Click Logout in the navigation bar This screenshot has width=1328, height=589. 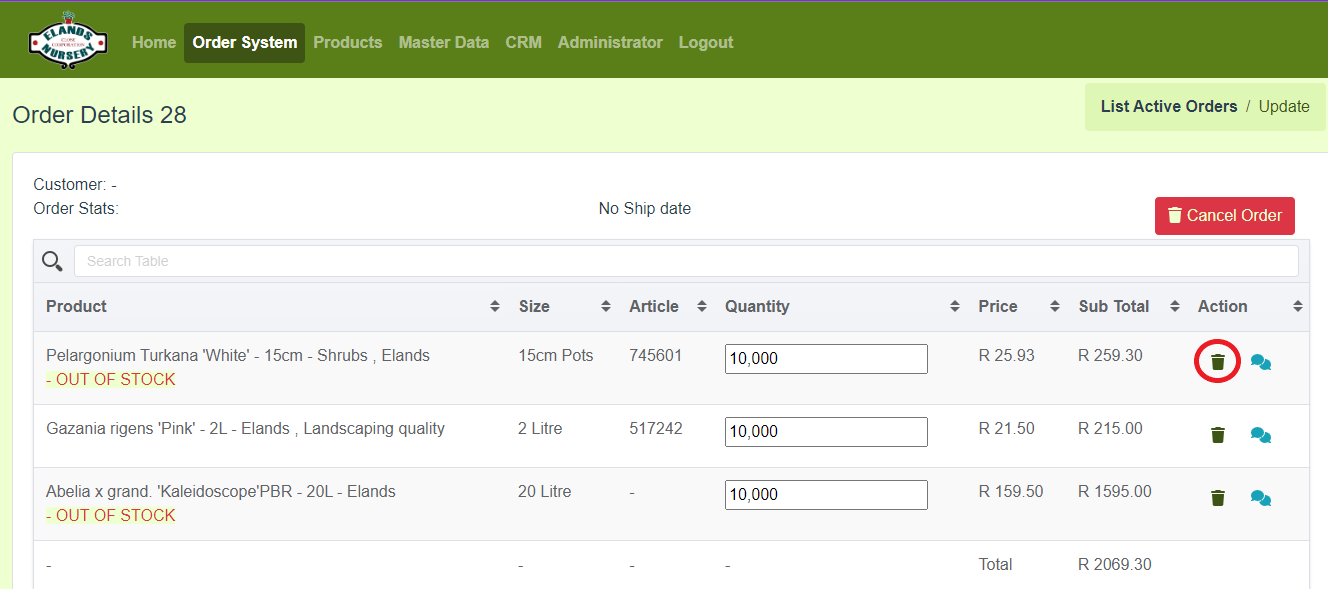(x=705, y=42)
